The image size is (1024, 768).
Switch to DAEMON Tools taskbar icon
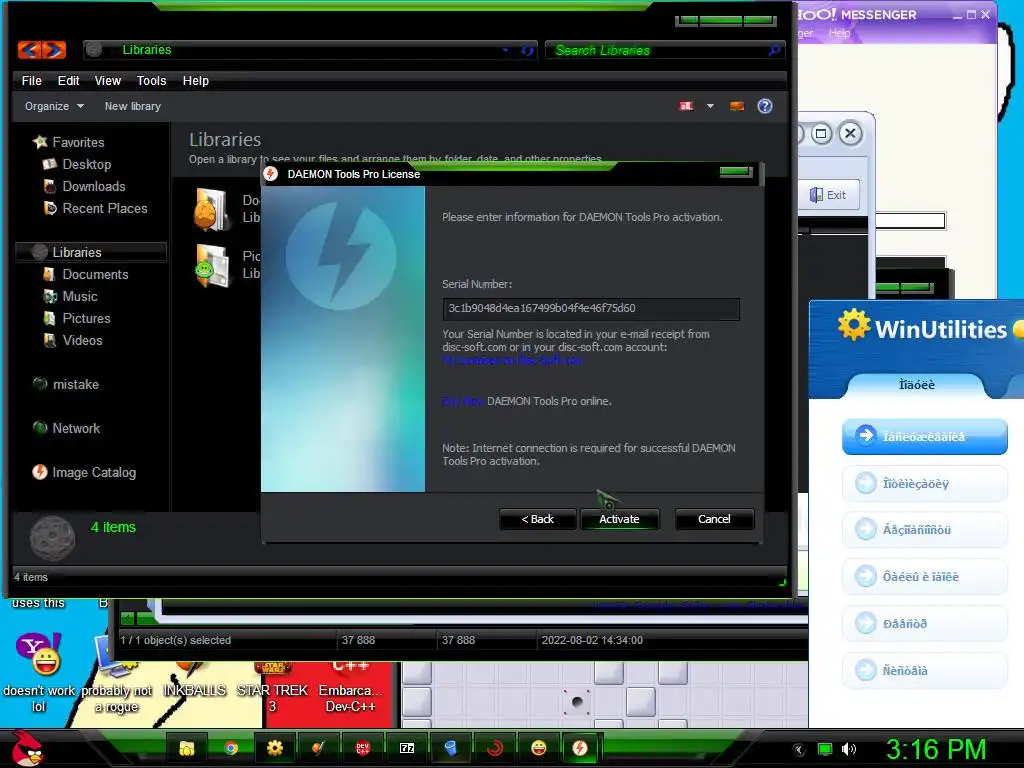click(580, 748)
